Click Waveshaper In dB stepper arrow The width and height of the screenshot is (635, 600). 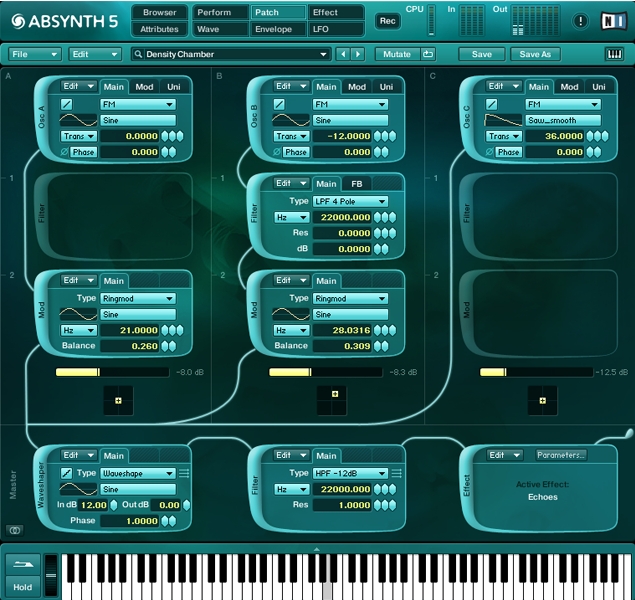114,505
